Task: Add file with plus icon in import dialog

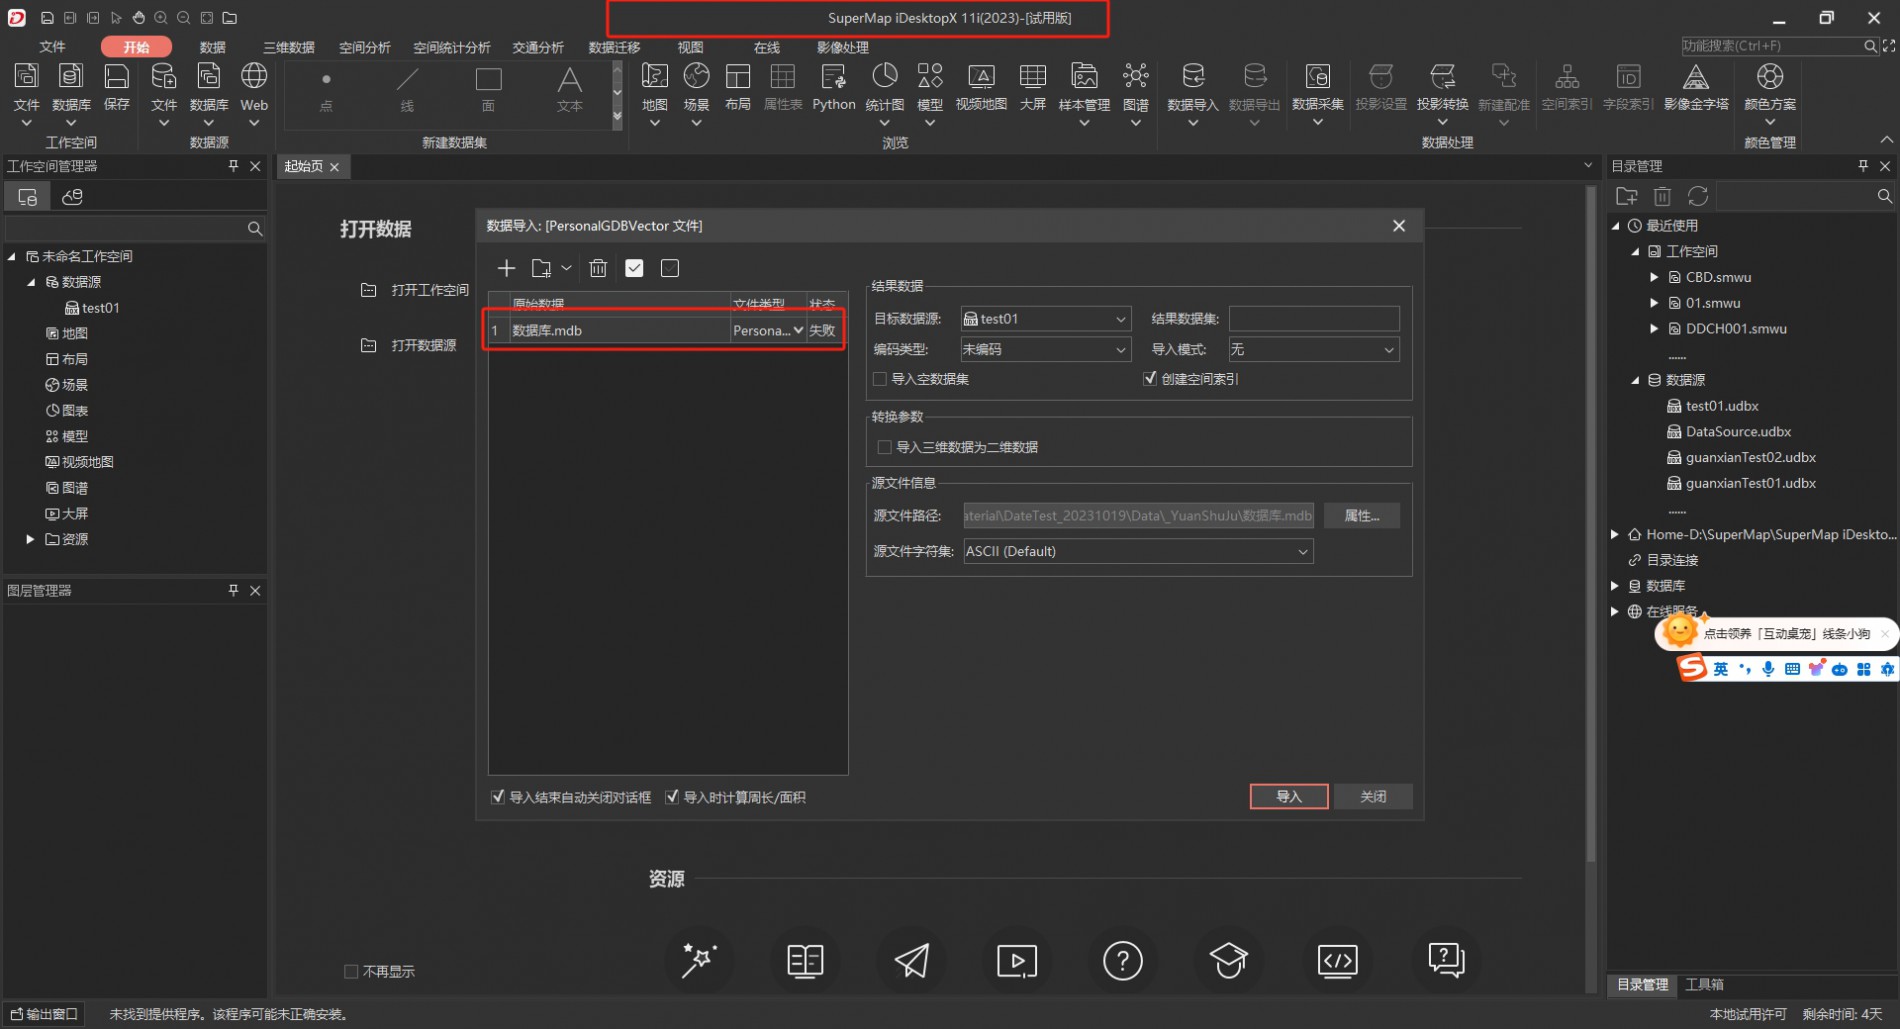Action: 506,268
